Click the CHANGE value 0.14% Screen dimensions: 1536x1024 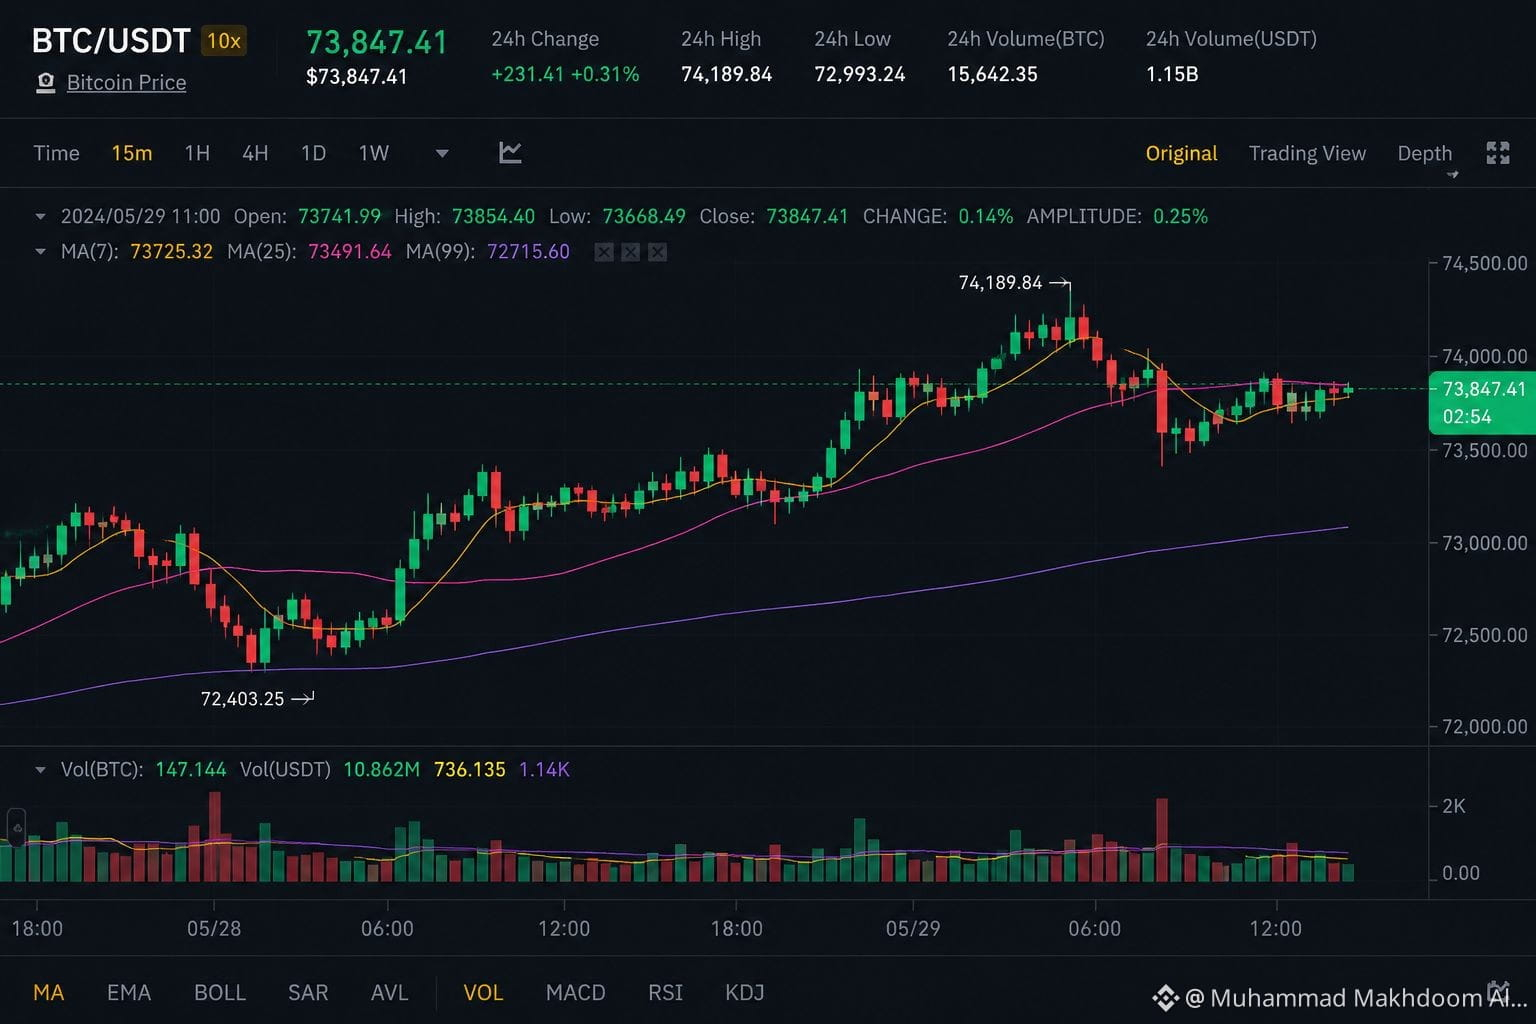pyautogui.click(x=985, y=216)
